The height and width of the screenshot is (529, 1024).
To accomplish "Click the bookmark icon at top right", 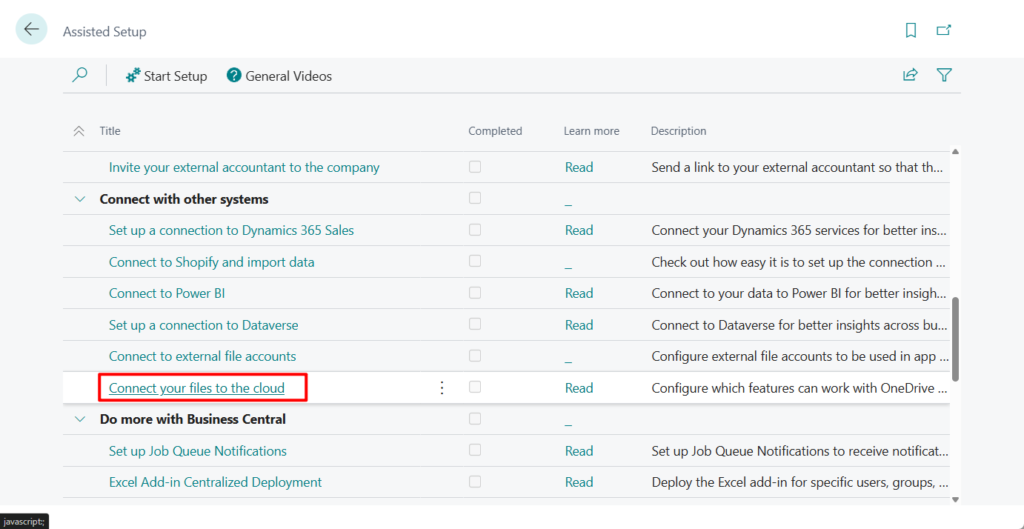I will [911, 30].
